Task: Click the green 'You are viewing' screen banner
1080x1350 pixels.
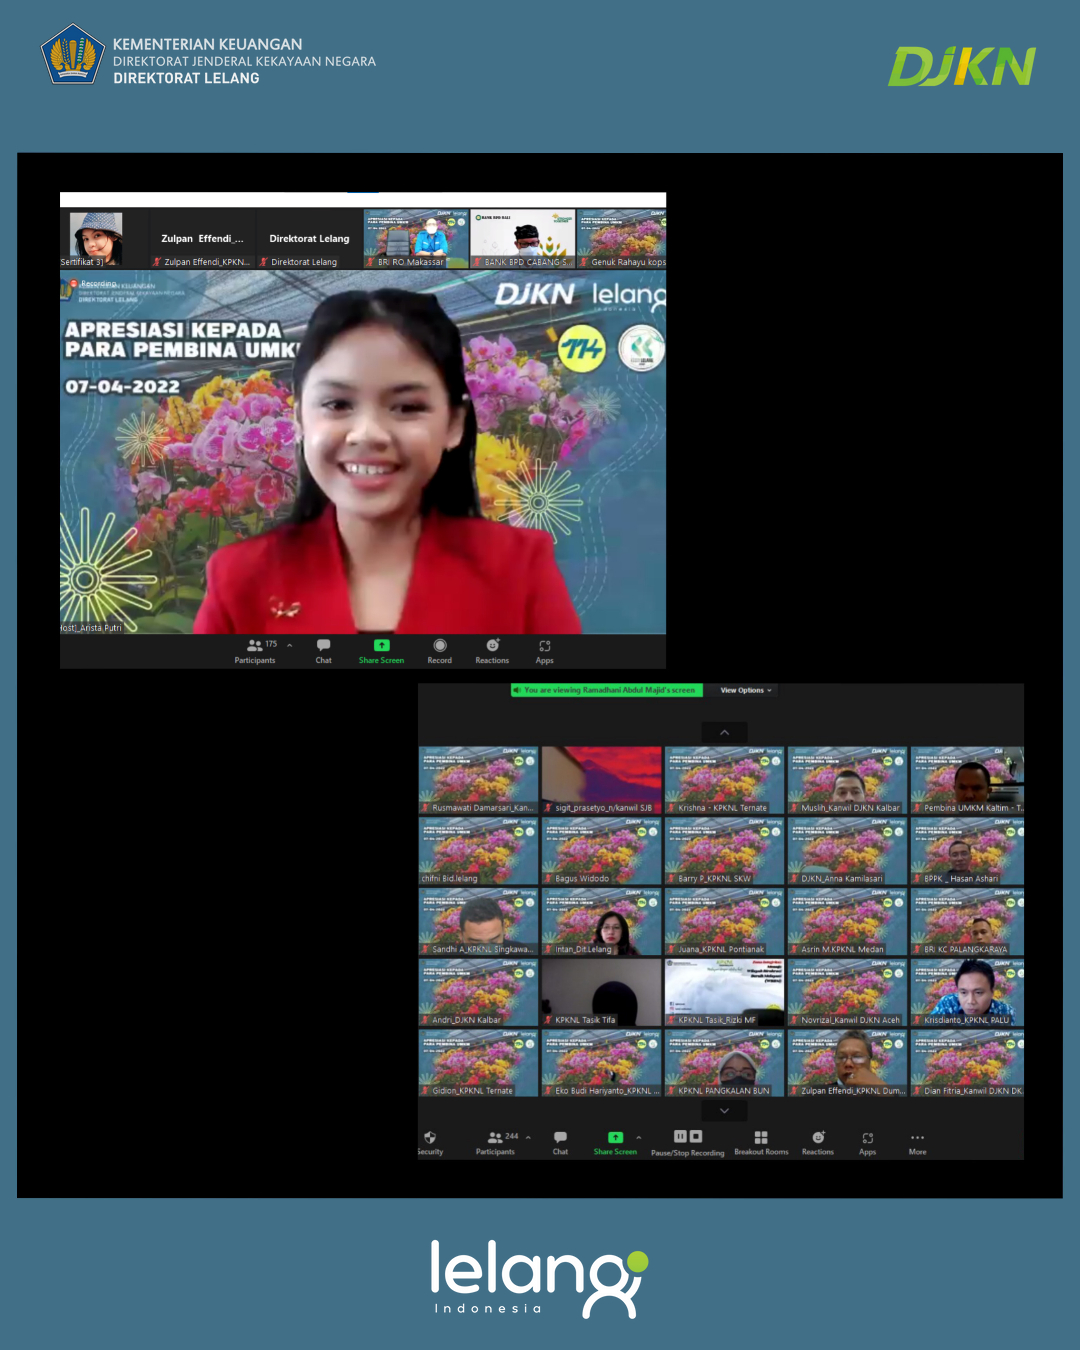Action: [x=607, y=690]
